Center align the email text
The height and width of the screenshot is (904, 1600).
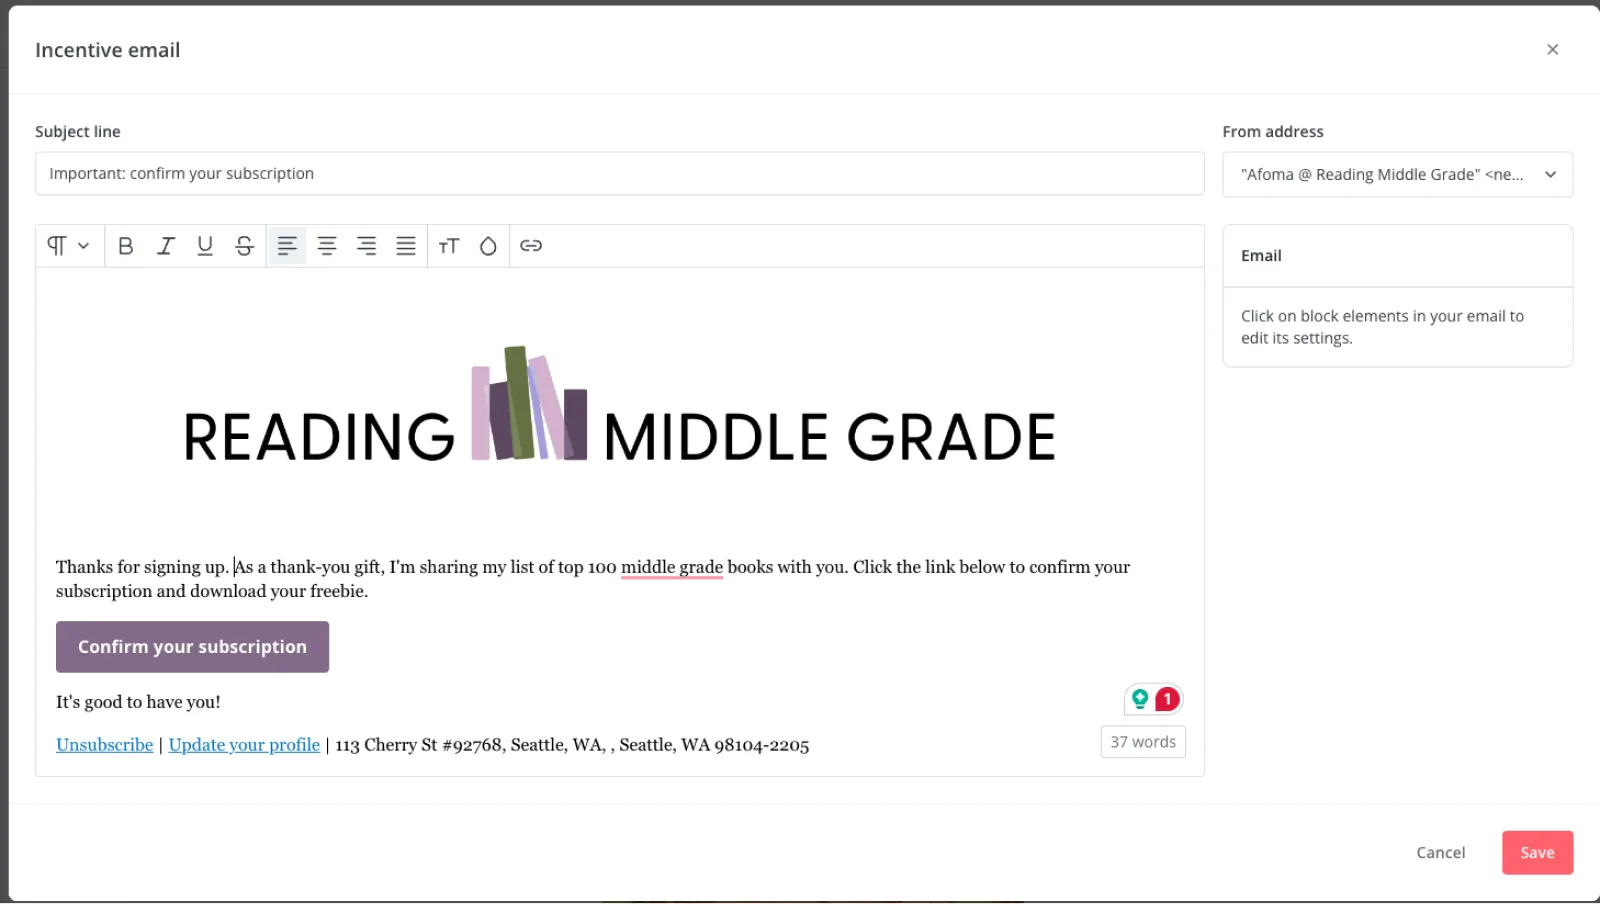tap(327, 246)
